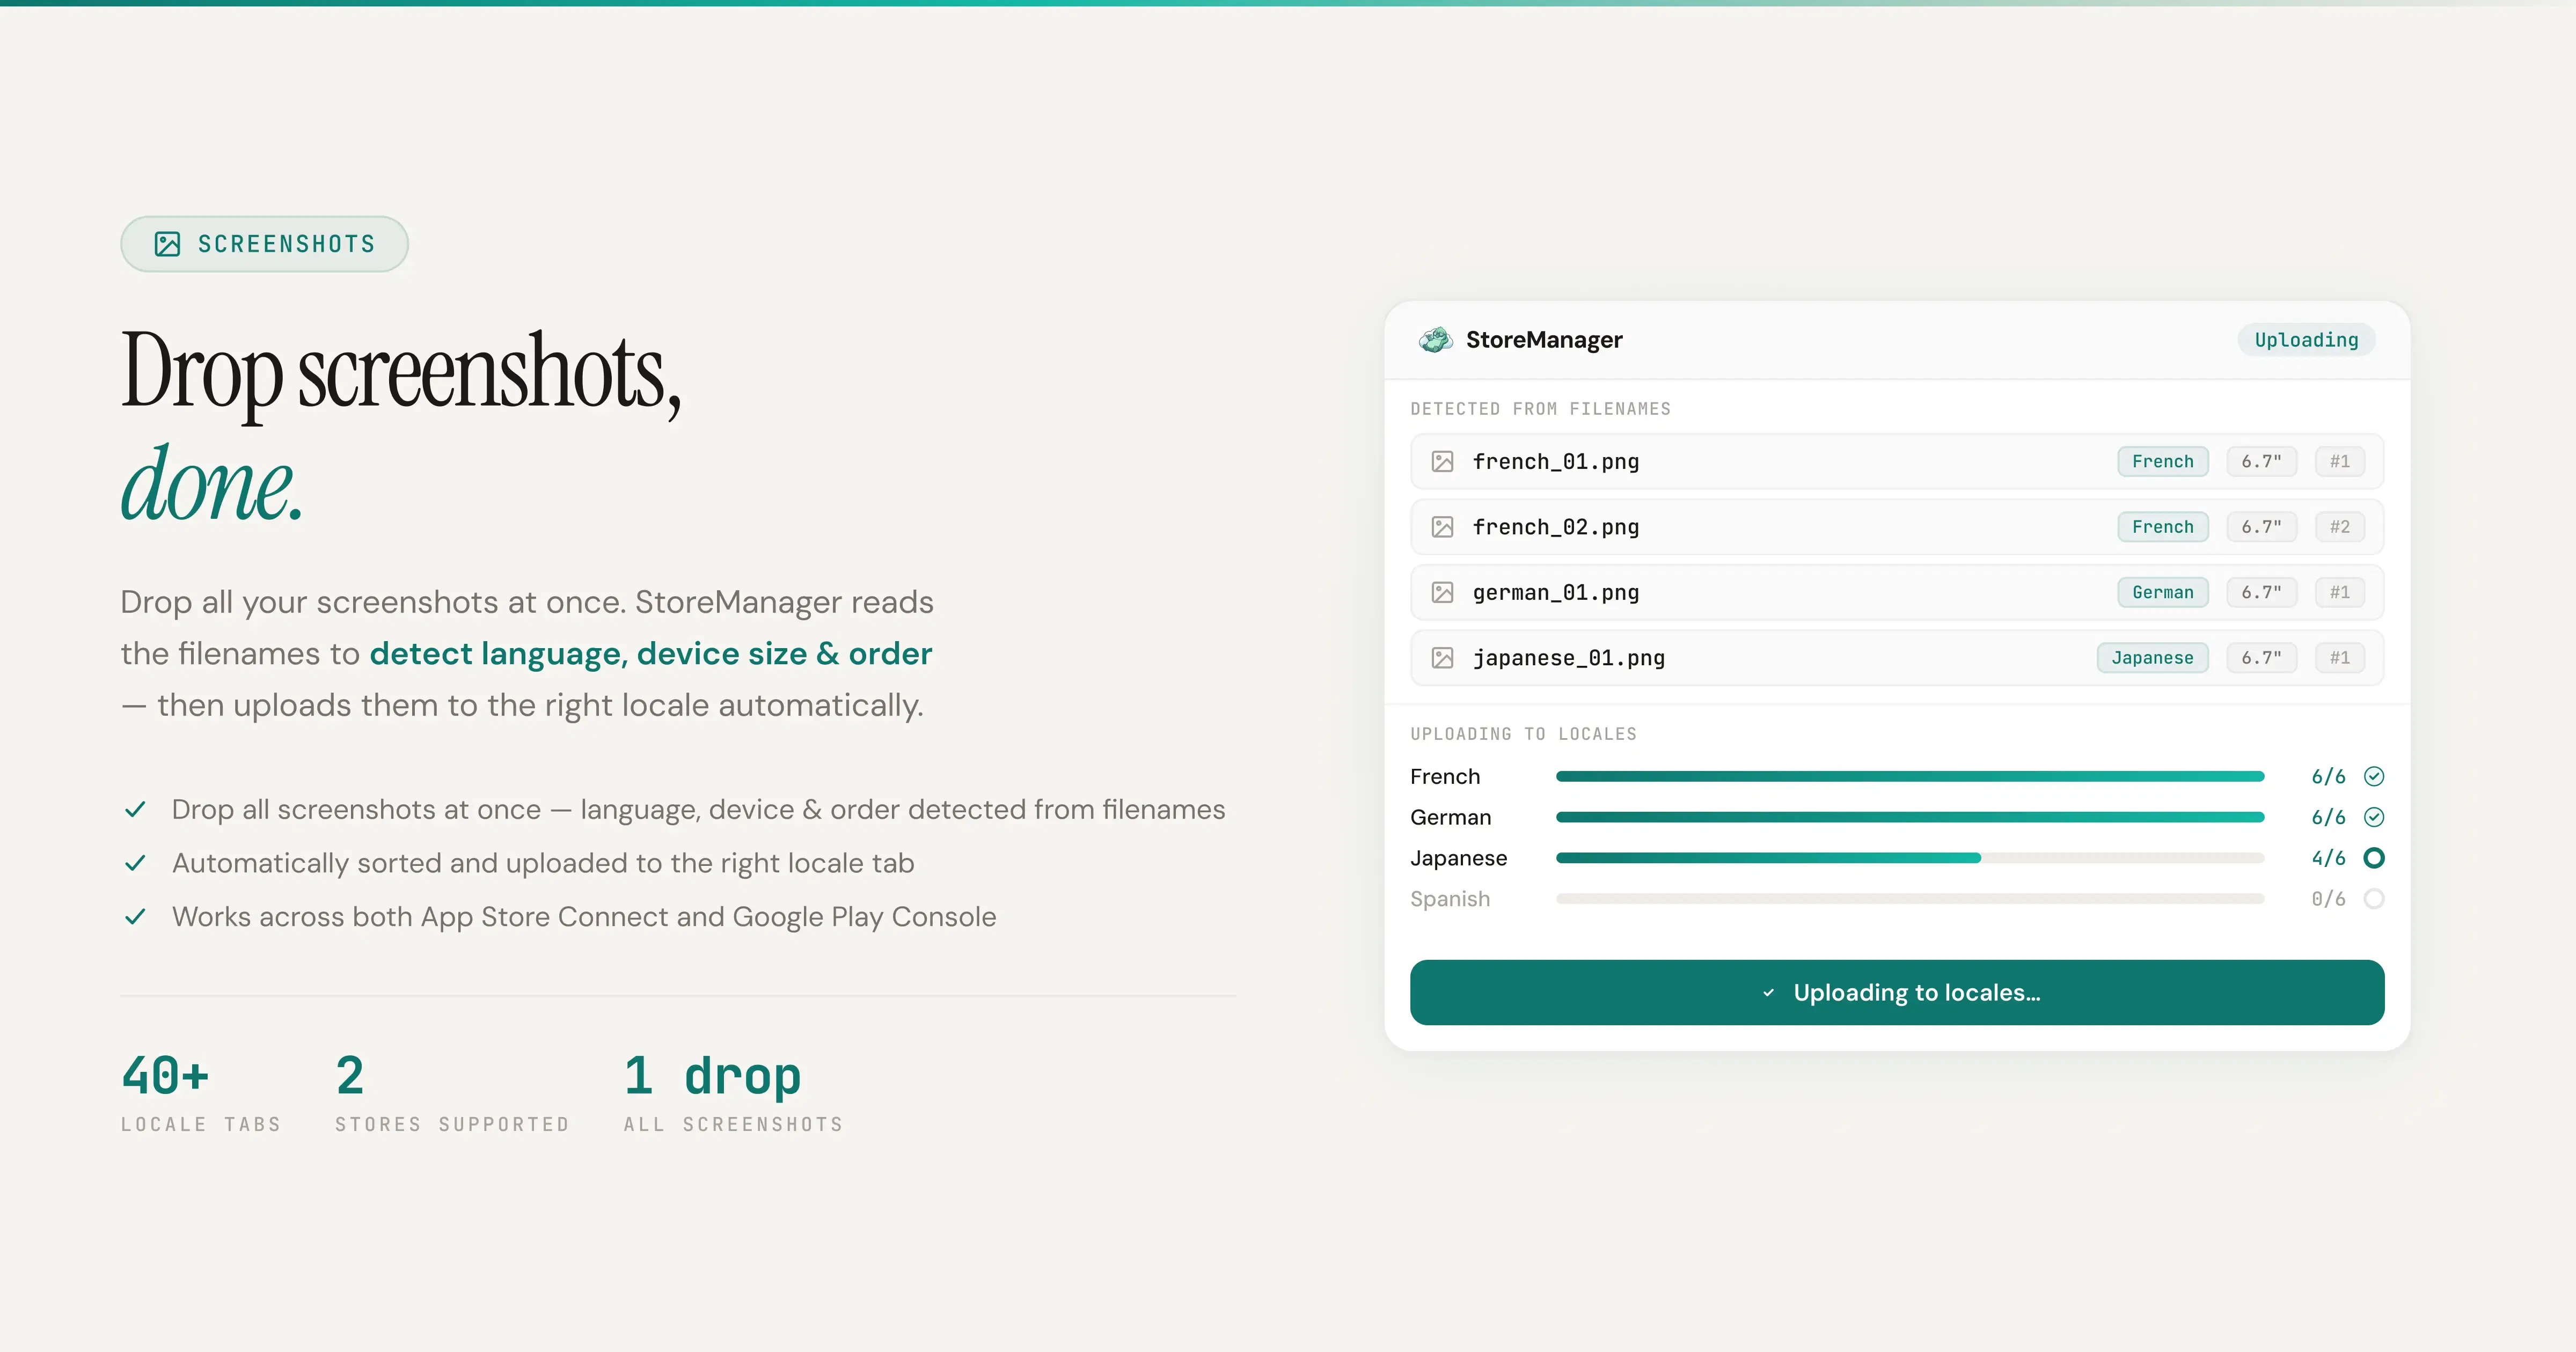Click the French tag on french_01.png row
Screen dimensions: 2576x1352
2163,462
